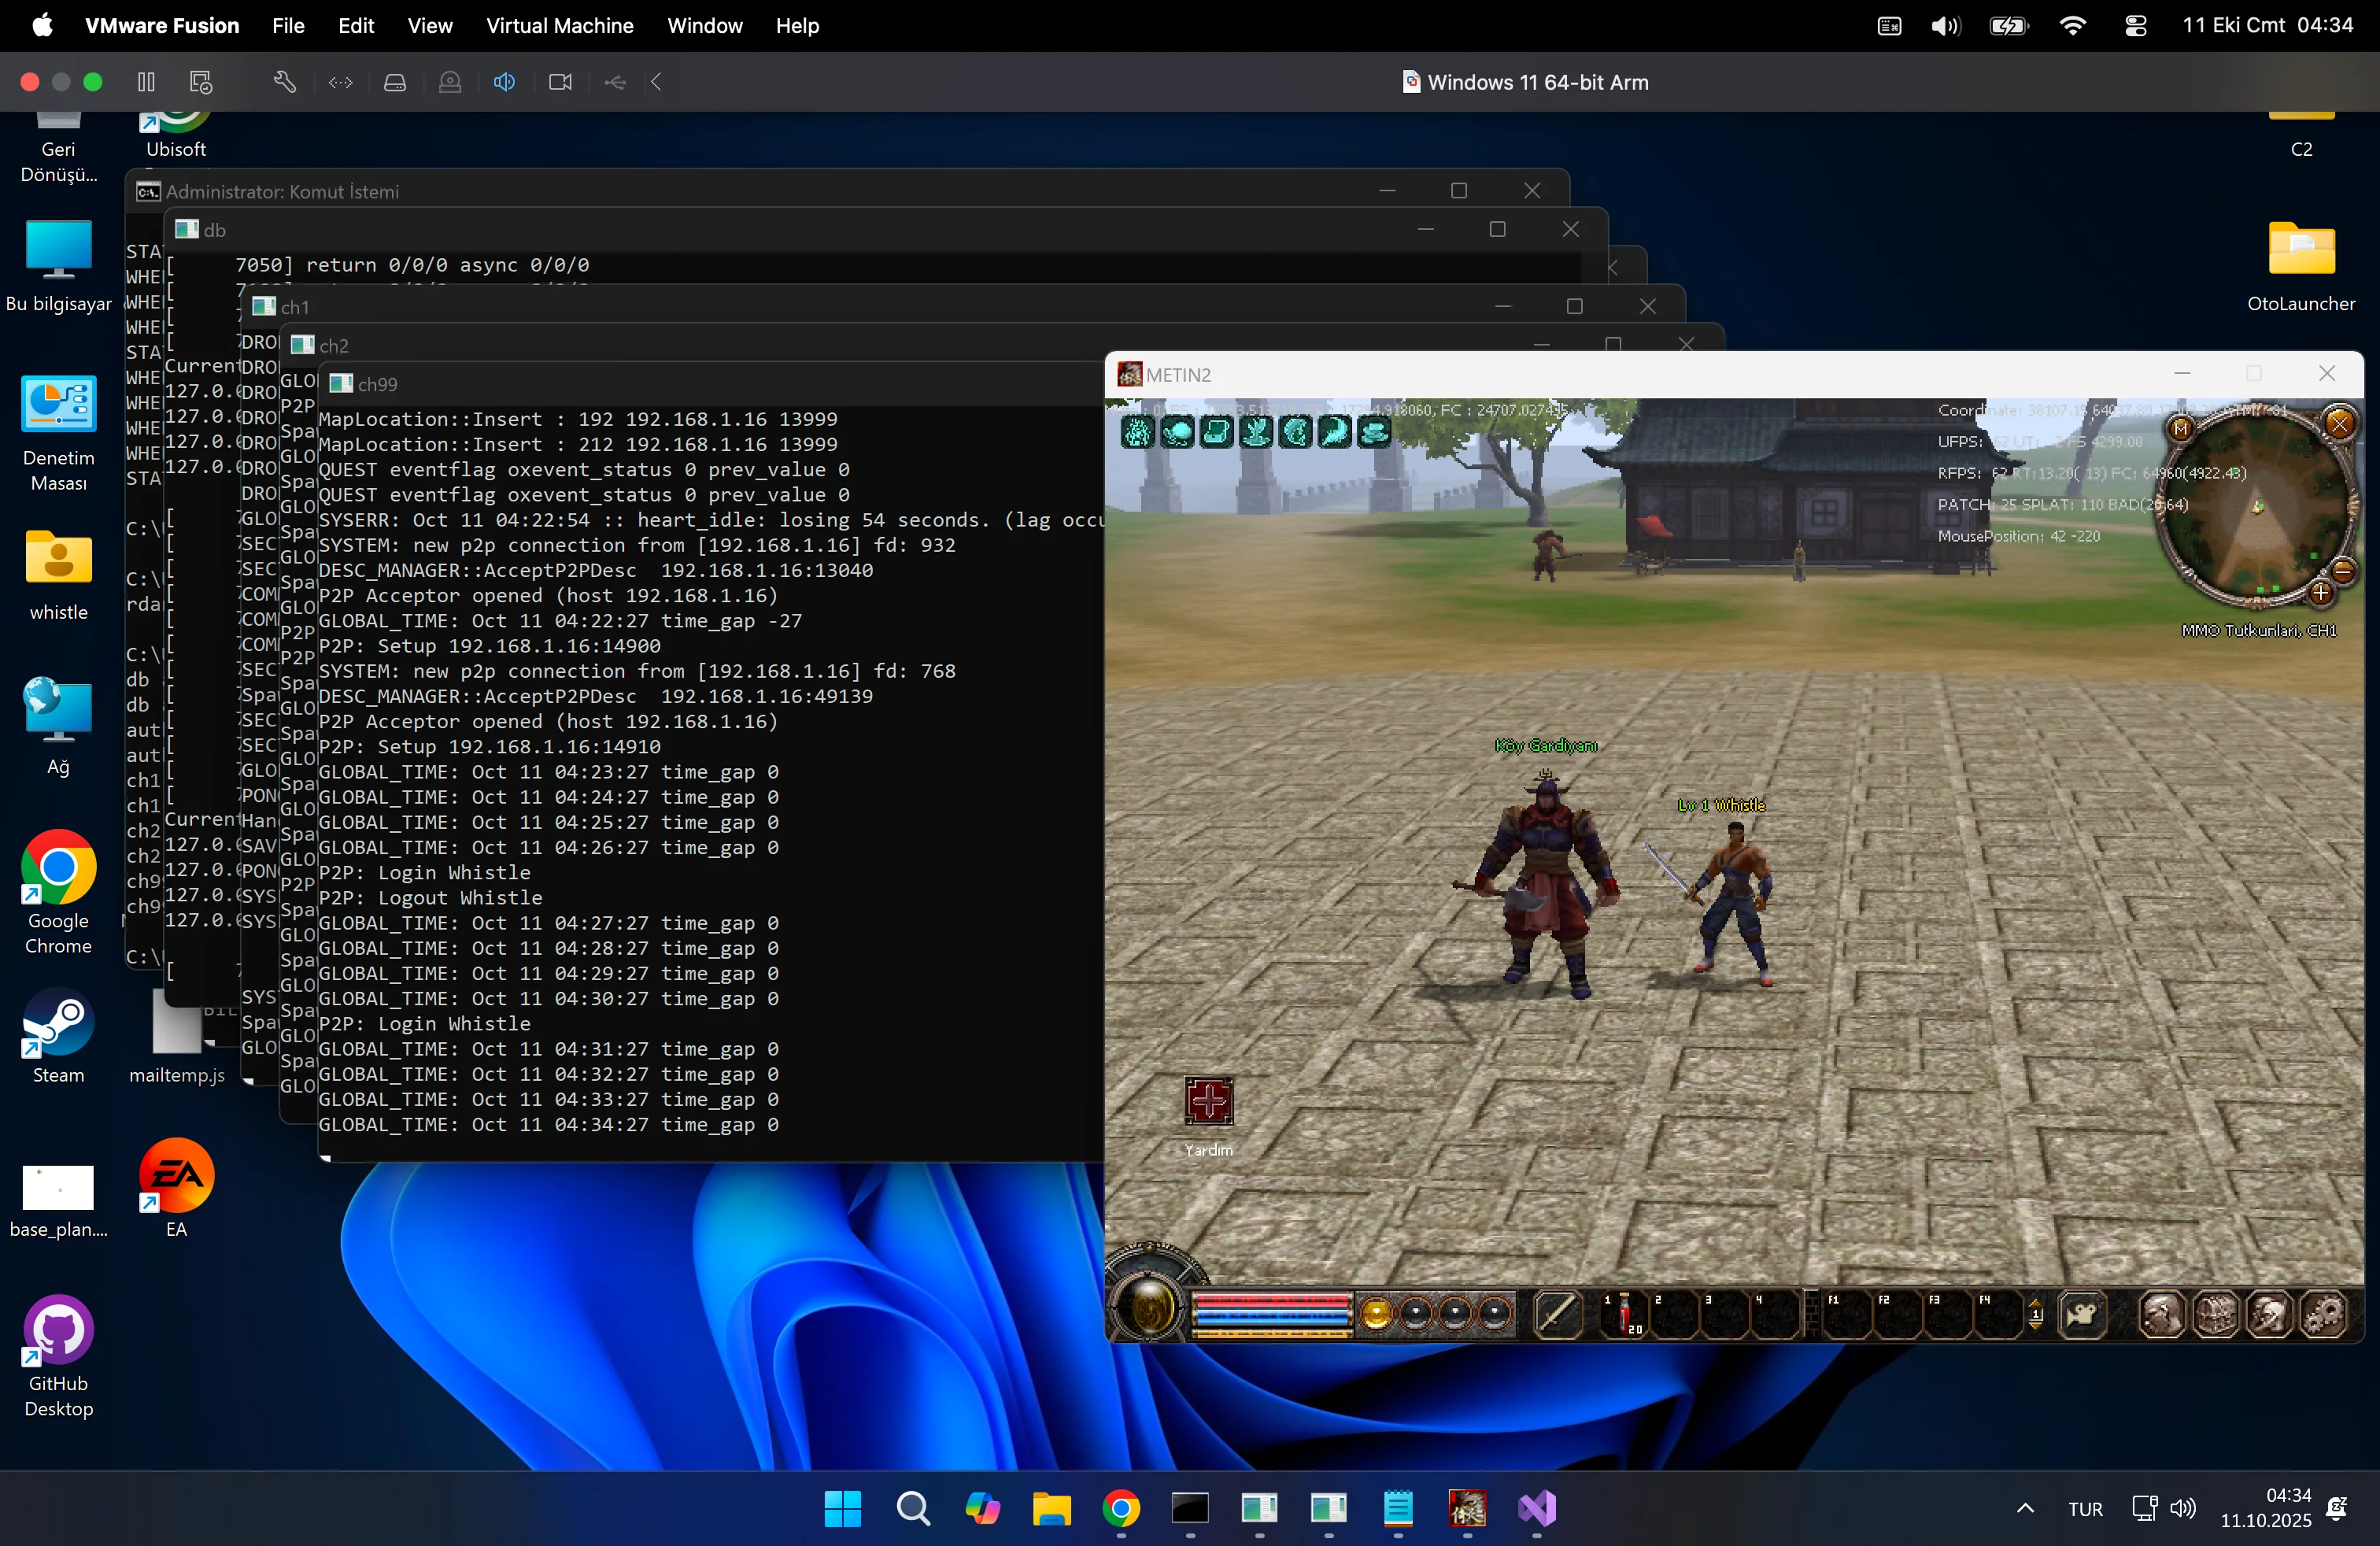
Task: Zoom in minimap with plus button
Action: (2321, 592)
